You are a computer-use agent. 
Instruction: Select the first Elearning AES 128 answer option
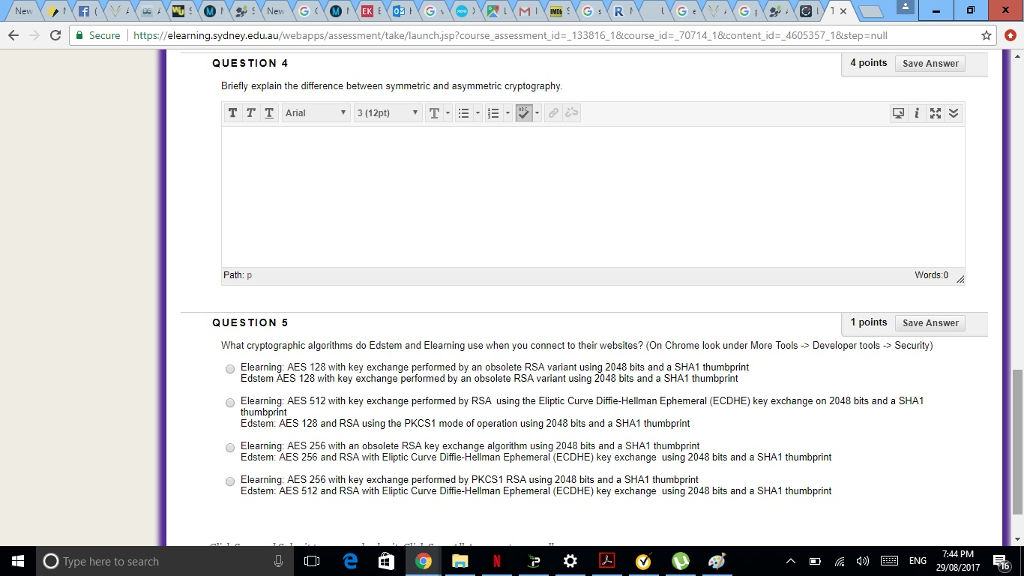[x=229, y=368]
